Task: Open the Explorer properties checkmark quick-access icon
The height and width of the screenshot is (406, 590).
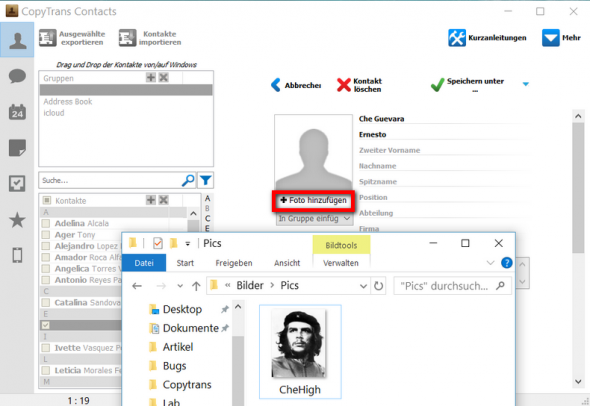Action: 158,243
